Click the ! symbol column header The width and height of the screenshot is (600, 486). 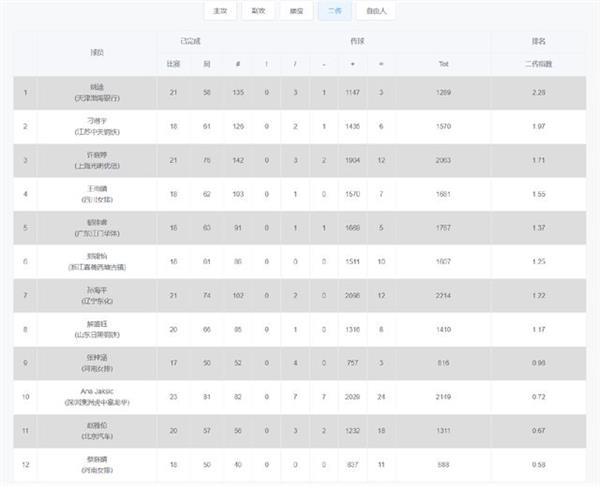pos(266,64)
